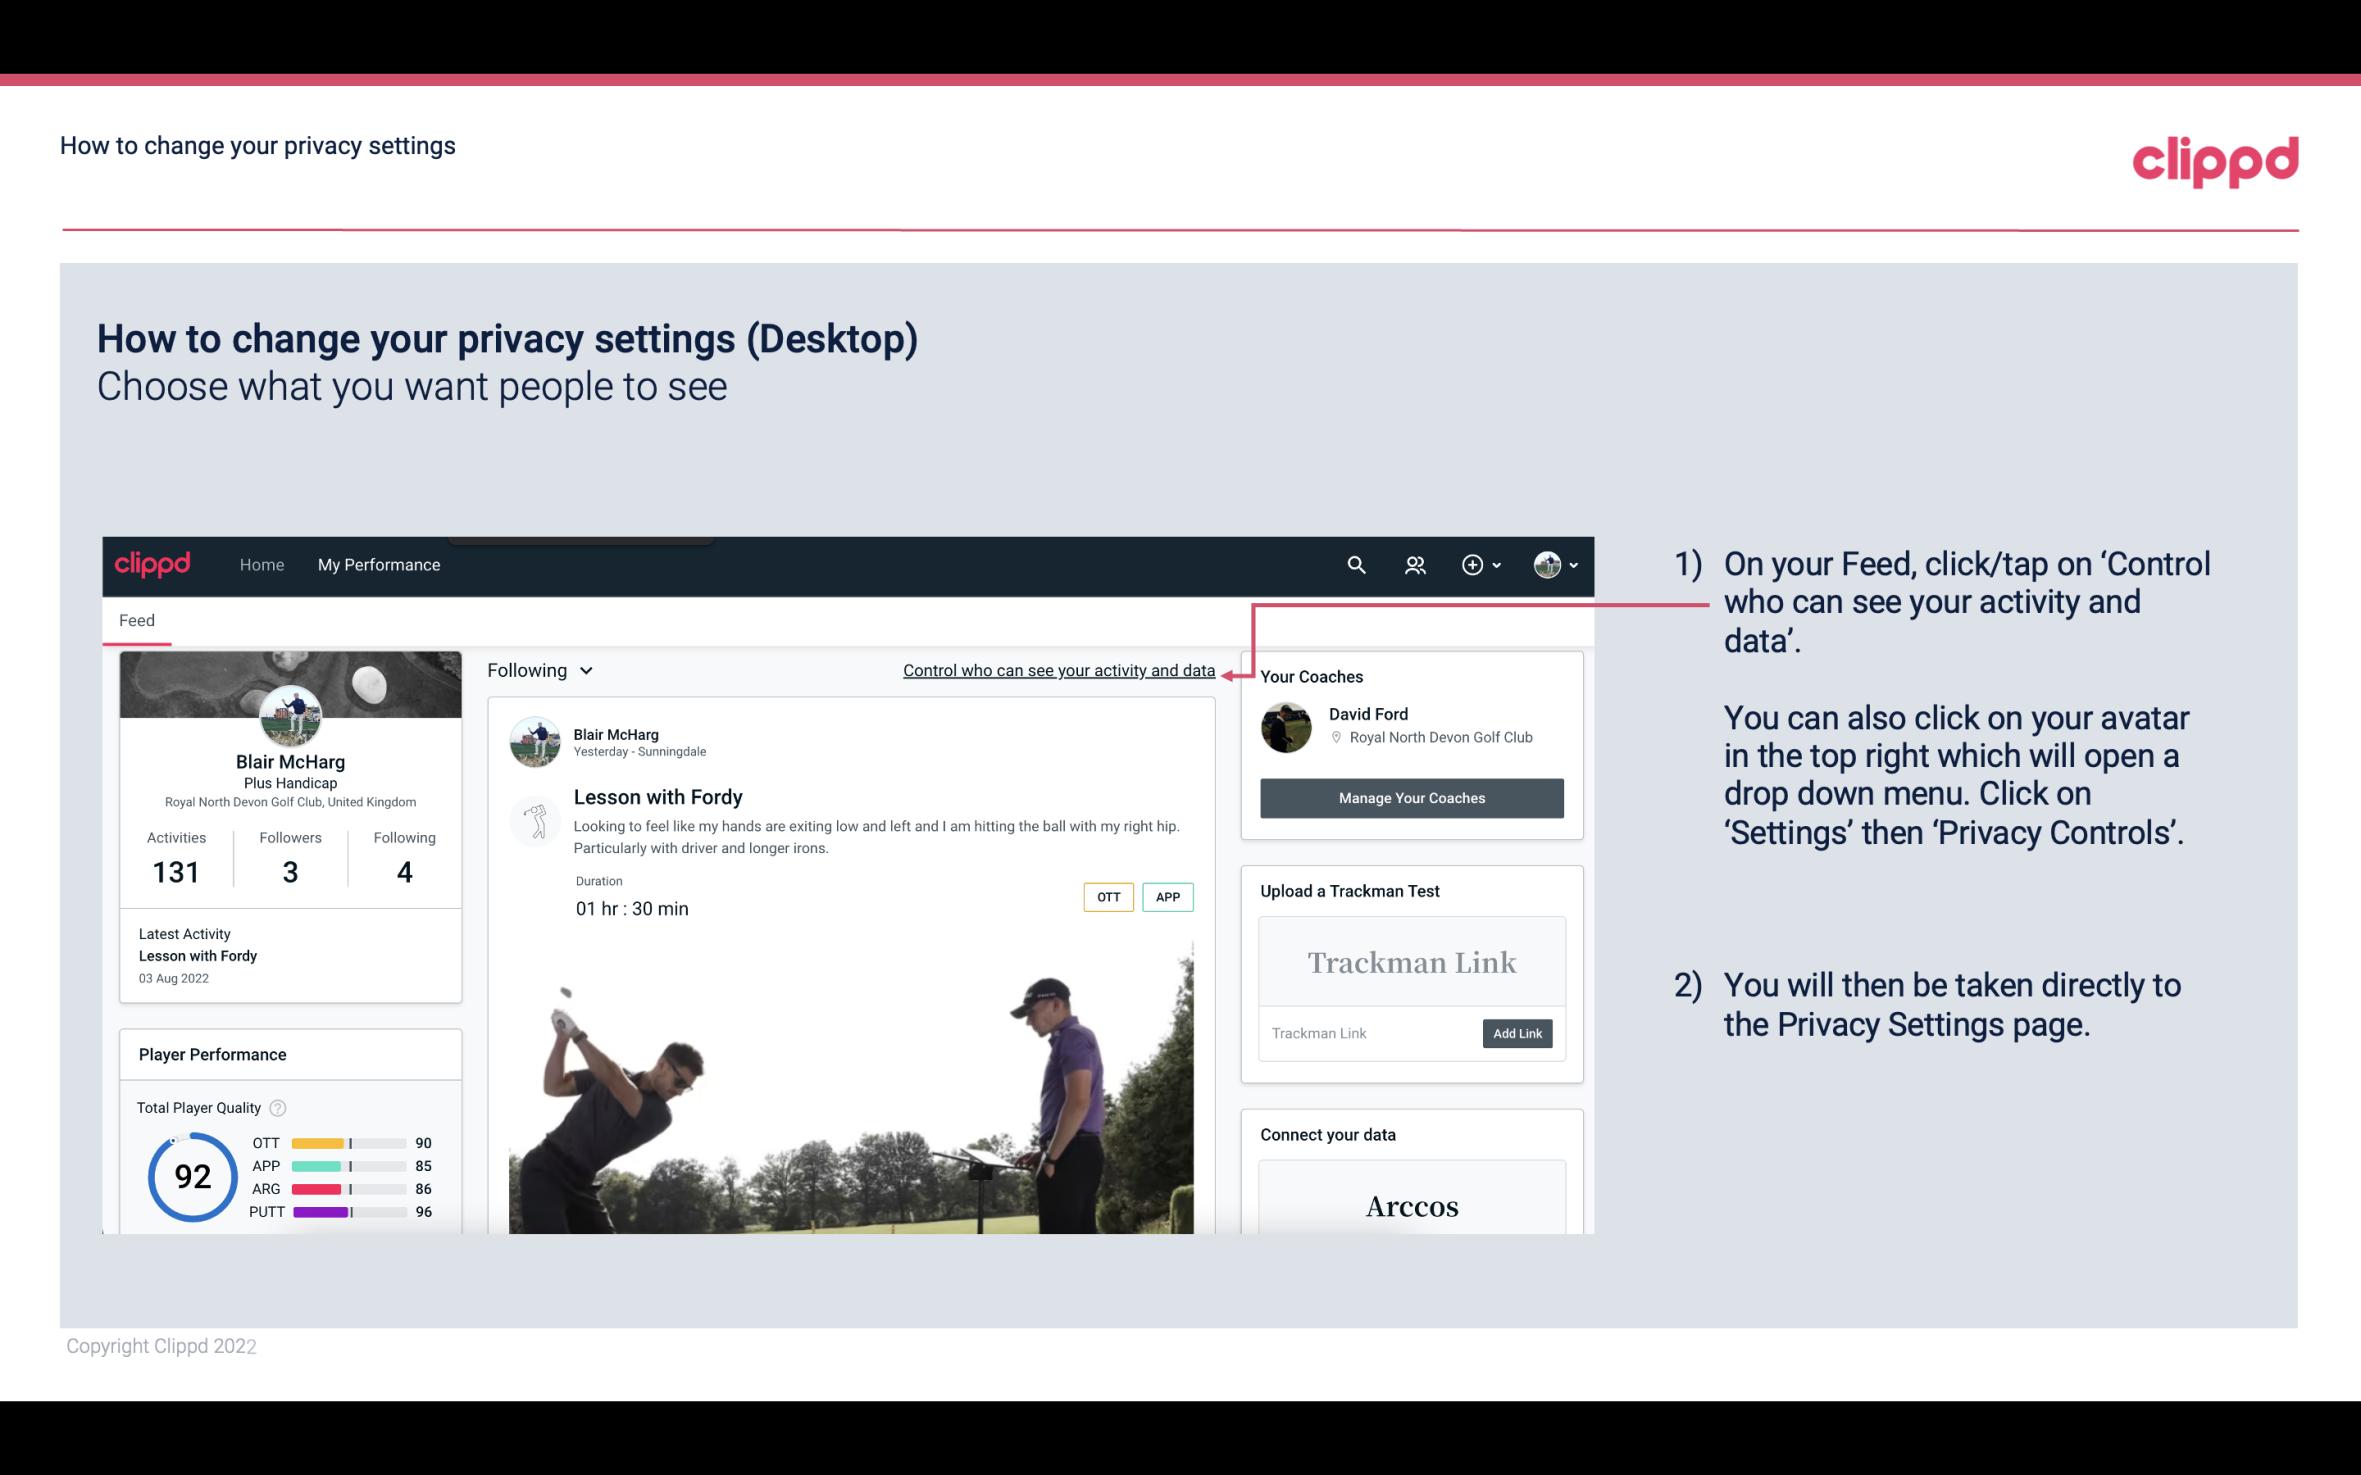Toggle Player Performance section visibility
Screen dimensions: 2361x1475
[x=212, y=1052]
